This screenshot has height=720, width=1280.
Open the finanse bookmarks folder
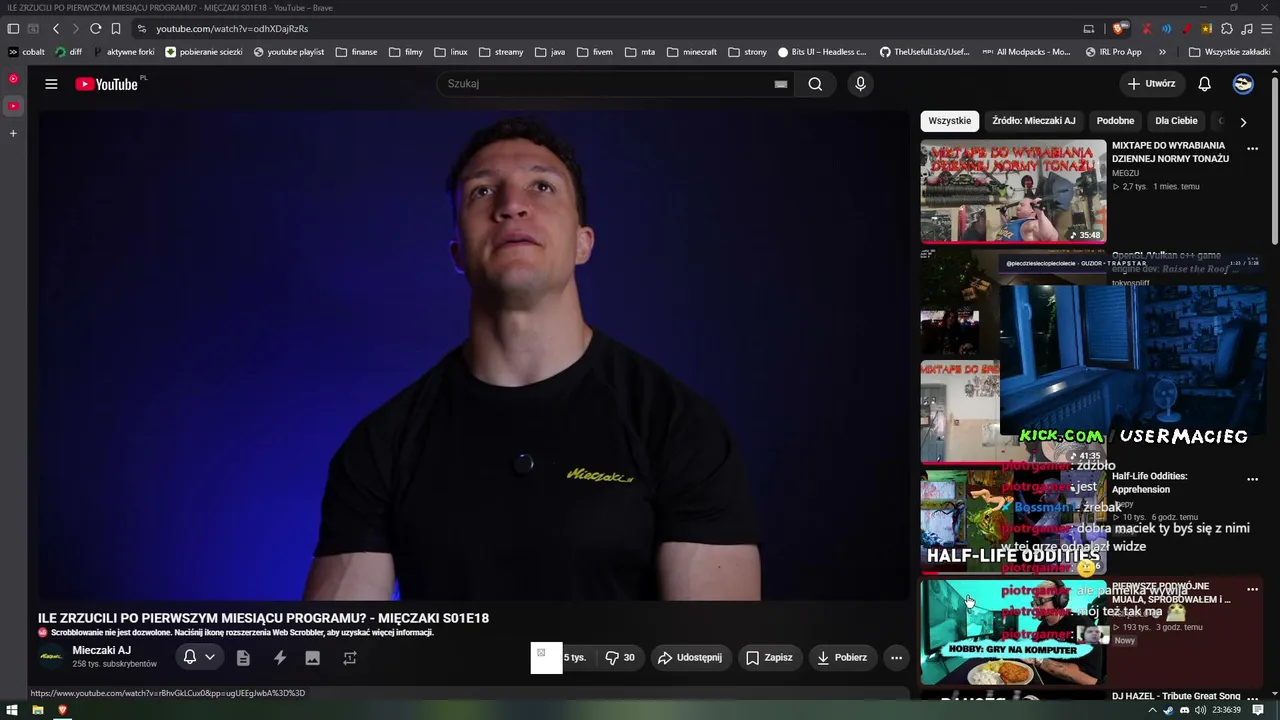(357, 52)
